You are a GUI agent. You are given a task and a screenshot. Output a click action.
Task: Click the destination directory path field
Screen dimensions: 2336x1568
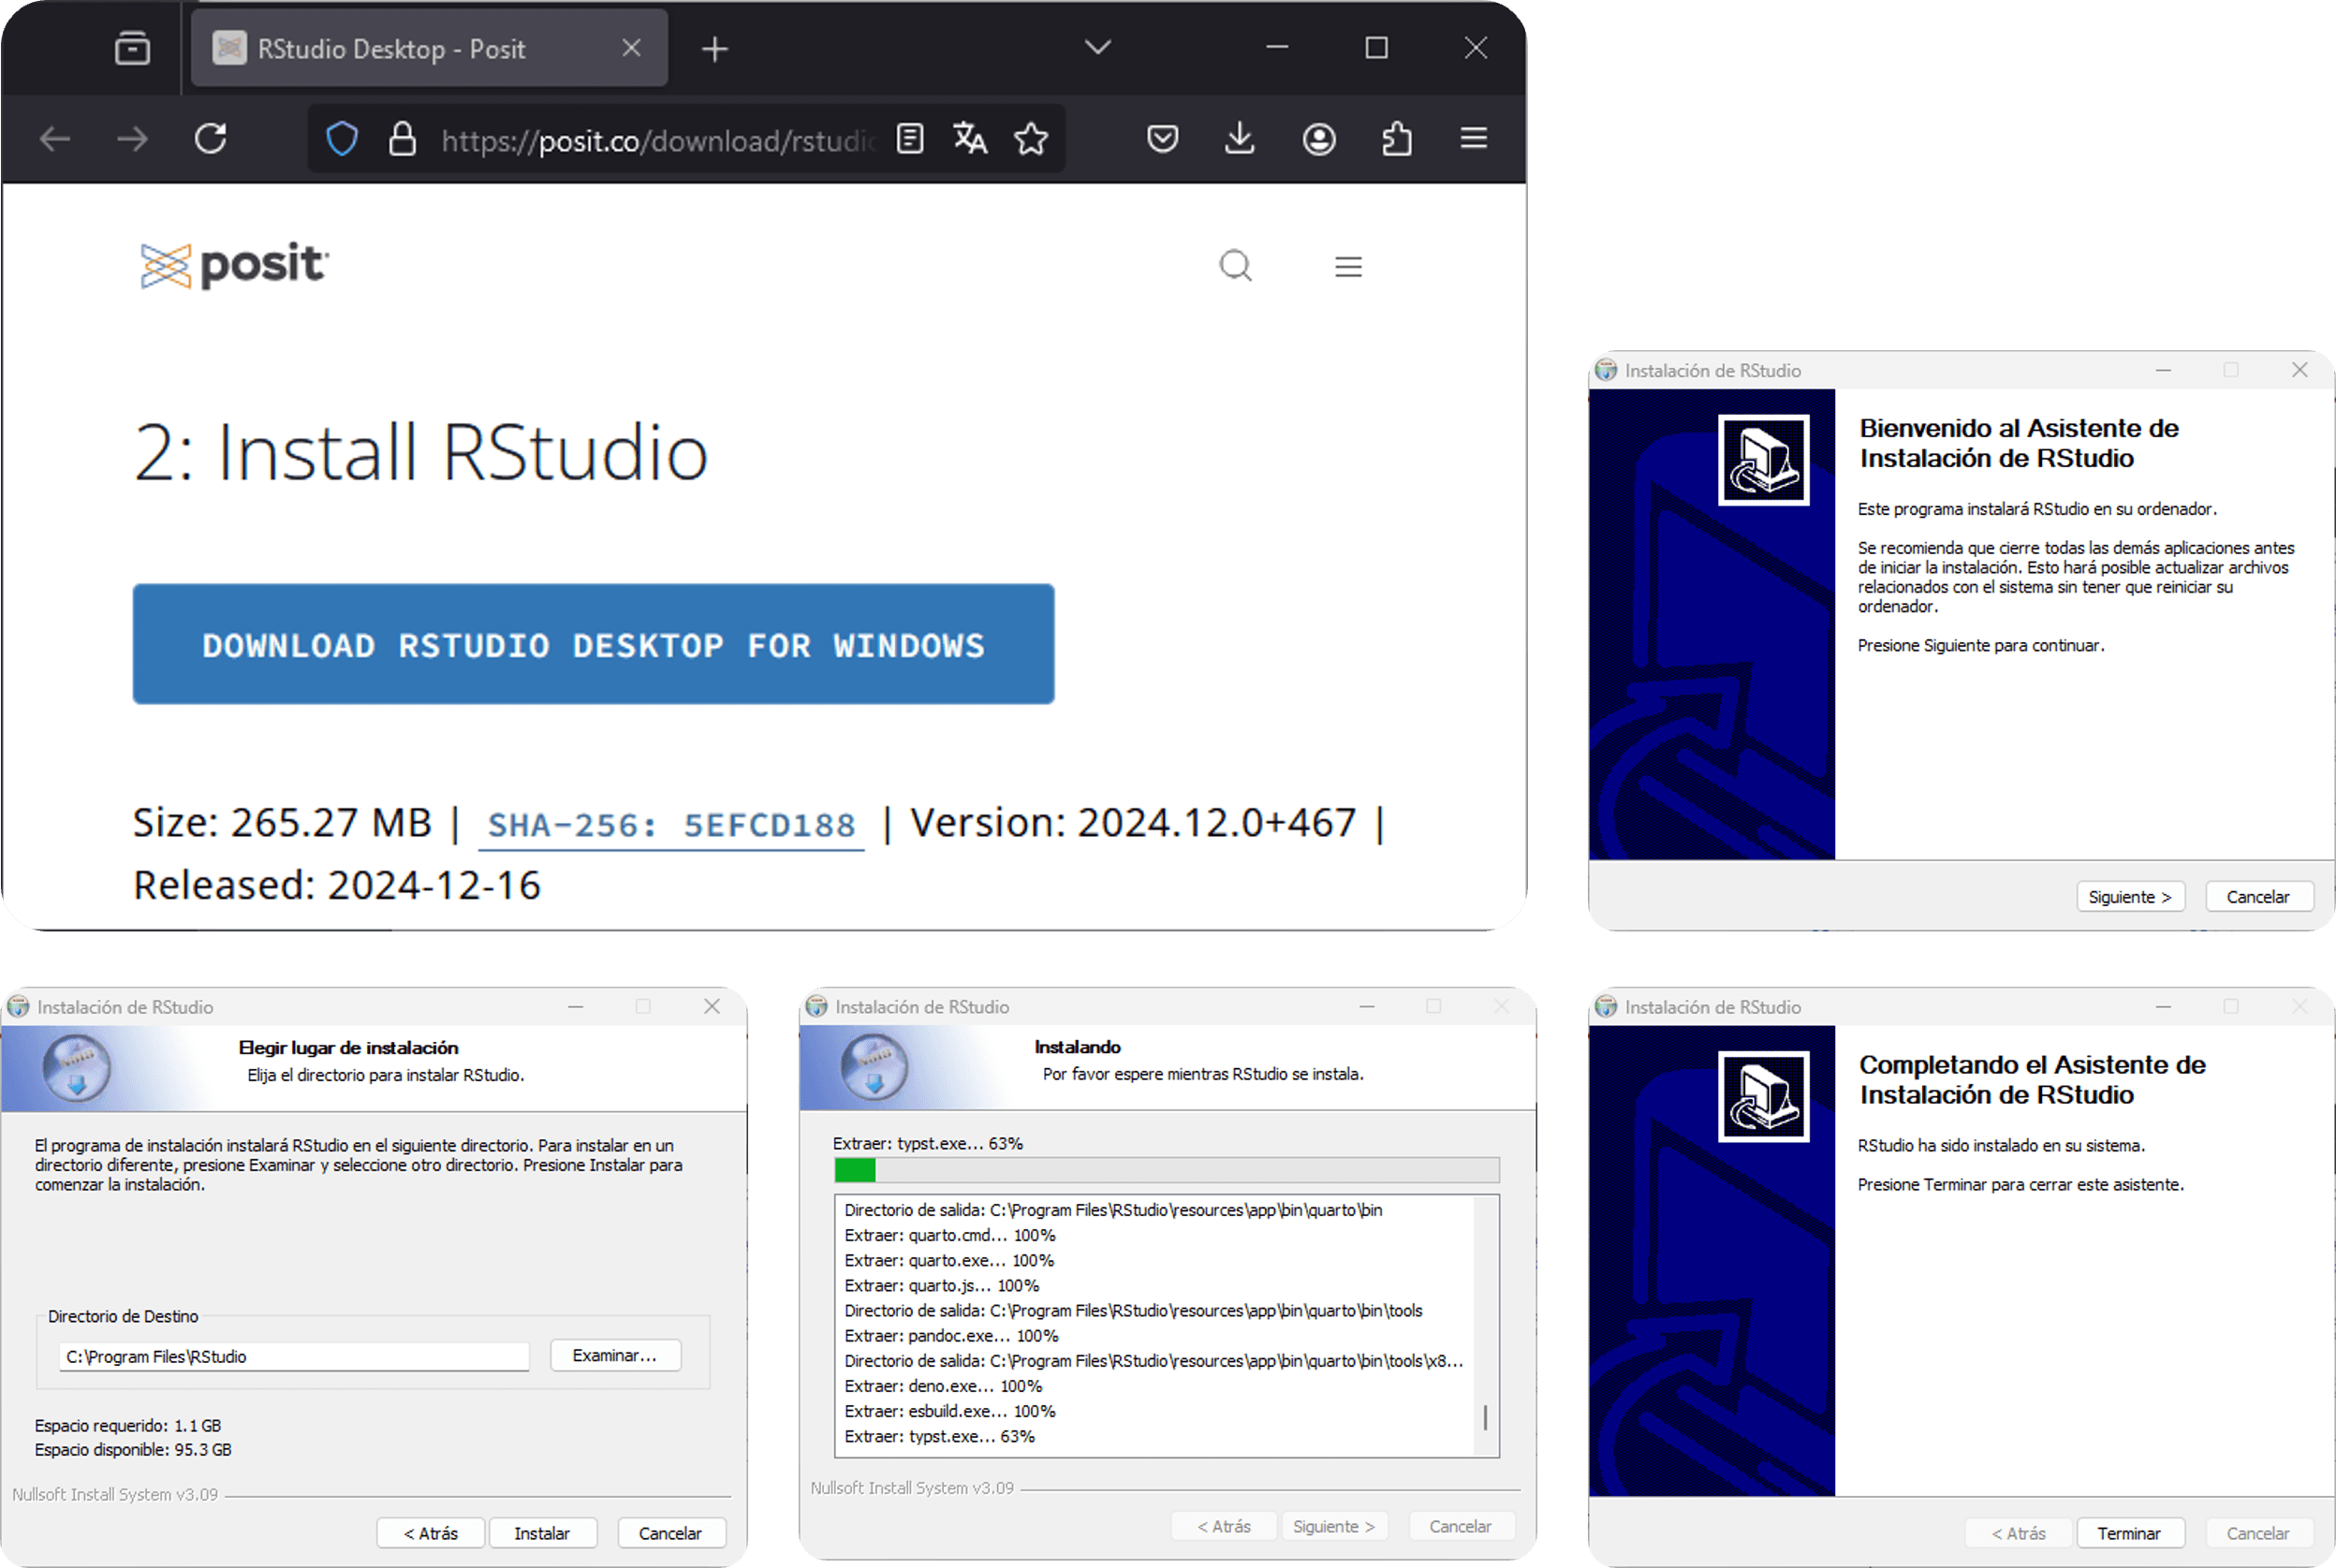click(293, 1356)
